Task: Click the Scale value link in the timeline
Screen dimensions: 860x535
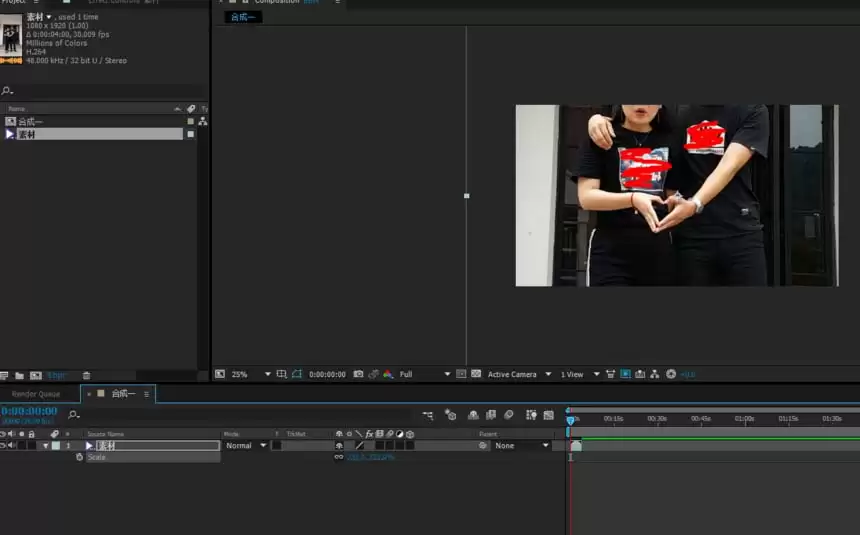Action: click(370, 457)
